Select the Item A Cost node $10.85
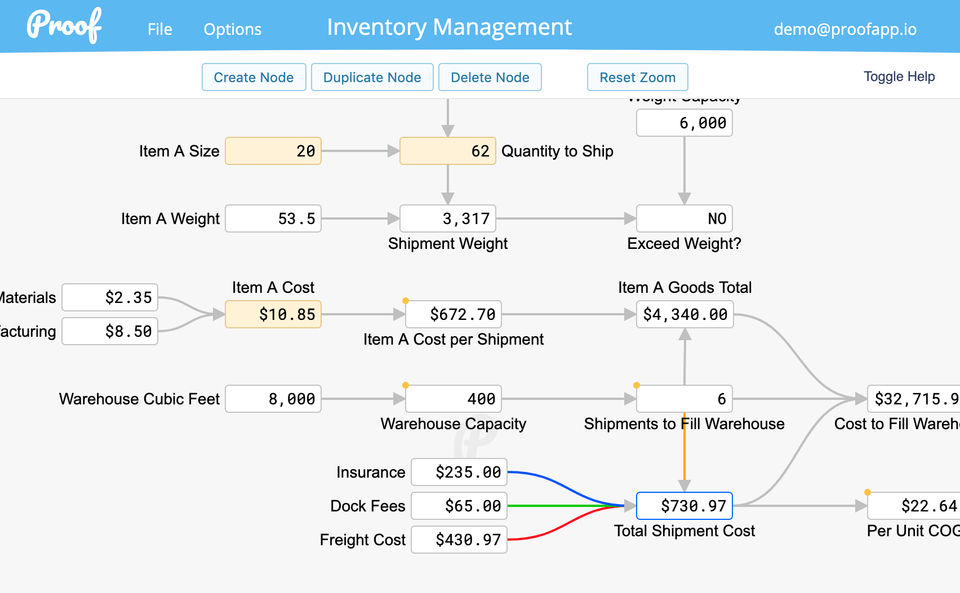The image size is (960, 593). (273, 314)
